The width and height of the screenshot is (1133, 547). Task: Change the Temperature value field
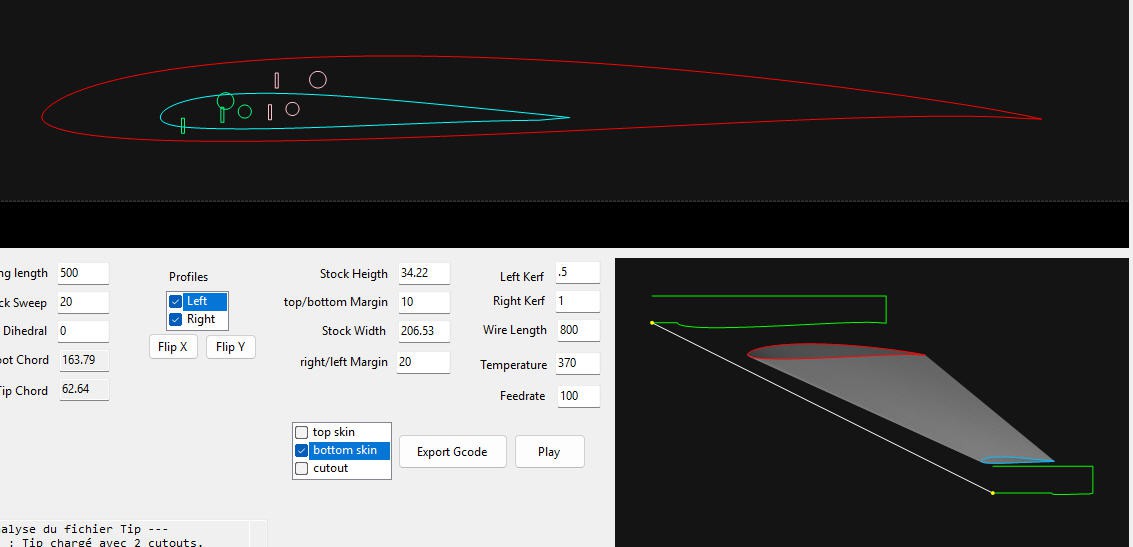click(x=577, y=364)
